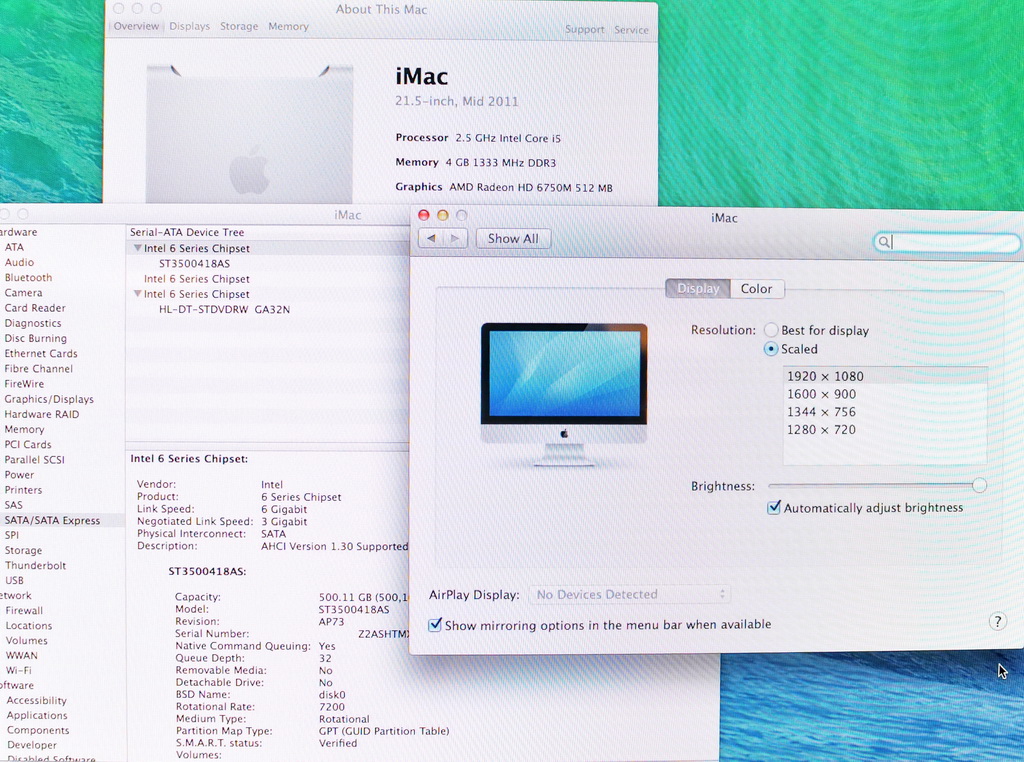Viewport: 1024px width, 762px height.
Task: Select Audio in the sidebar
Action: pos(19,262)
